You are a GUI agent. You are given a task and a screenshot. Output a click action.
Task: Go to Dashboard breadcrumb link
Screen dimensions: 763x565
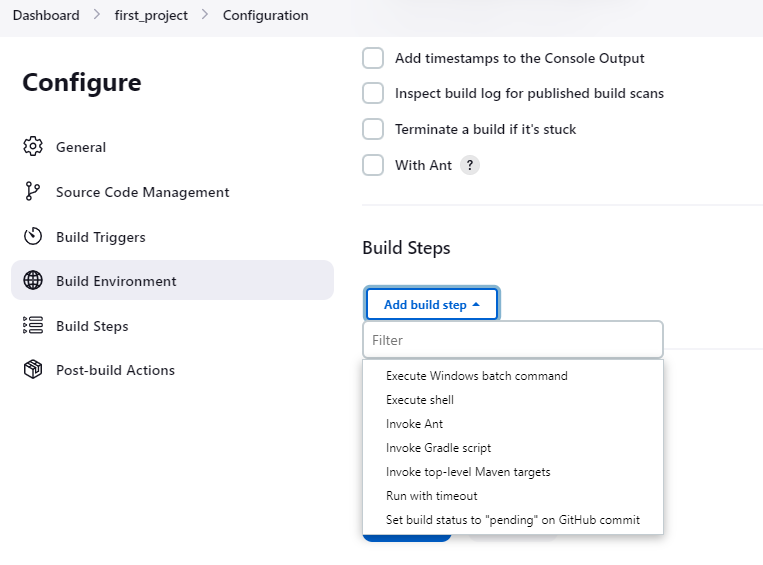coord(46,16)
